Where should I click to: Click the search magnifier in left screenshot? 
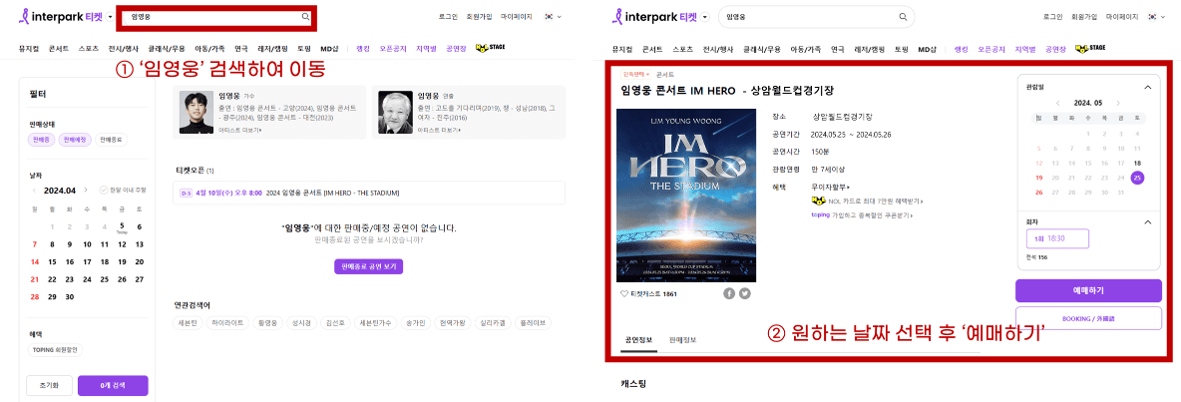click(x=305, y=16)
